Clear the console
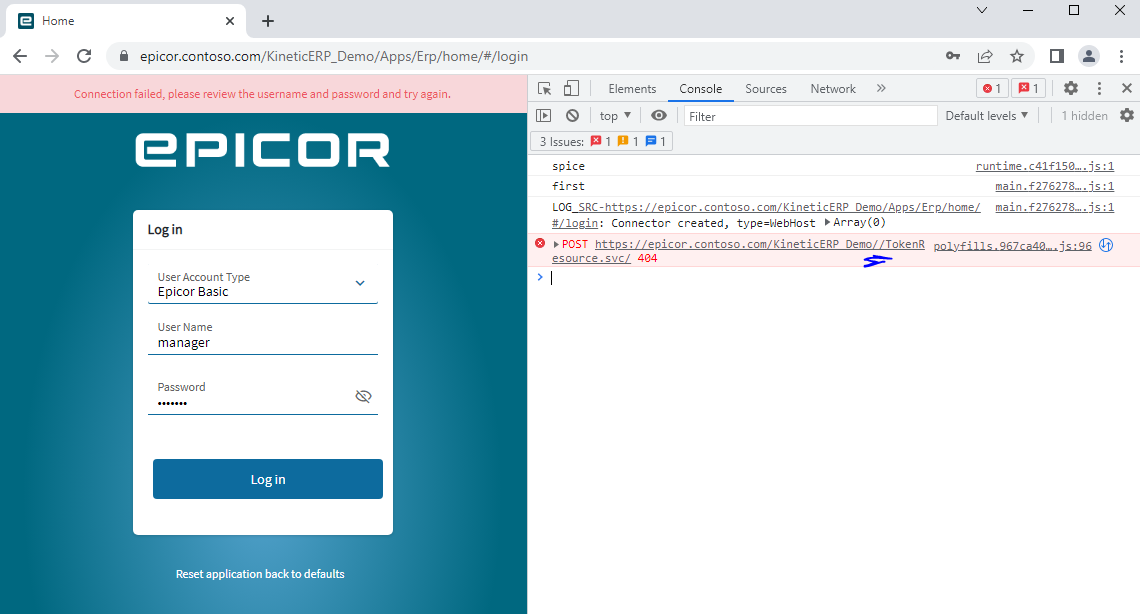Image resolution: width=1140 pixels, height=614 pixels. 573,116
